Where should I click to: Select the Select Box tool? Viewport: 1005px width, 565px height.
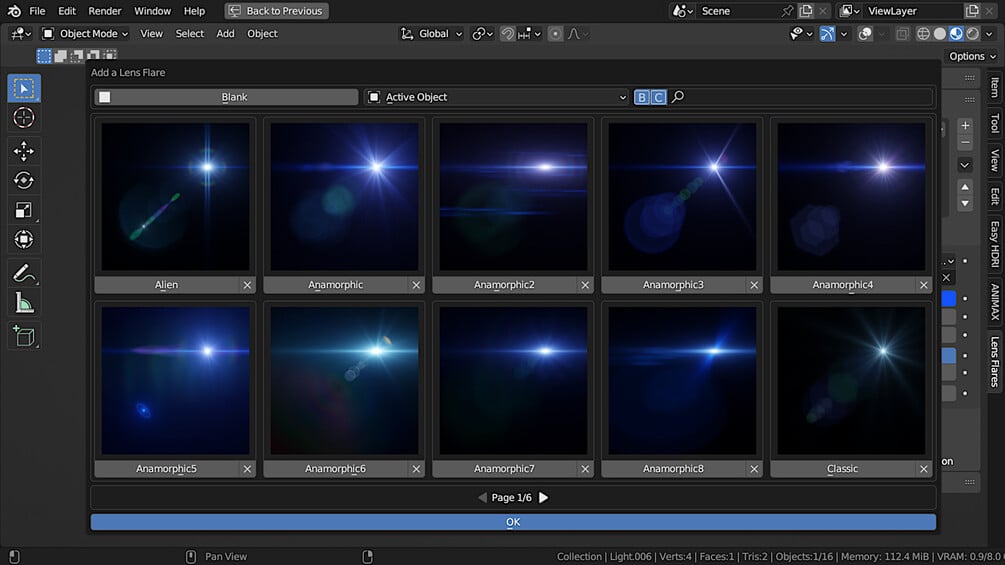point(24,88)
